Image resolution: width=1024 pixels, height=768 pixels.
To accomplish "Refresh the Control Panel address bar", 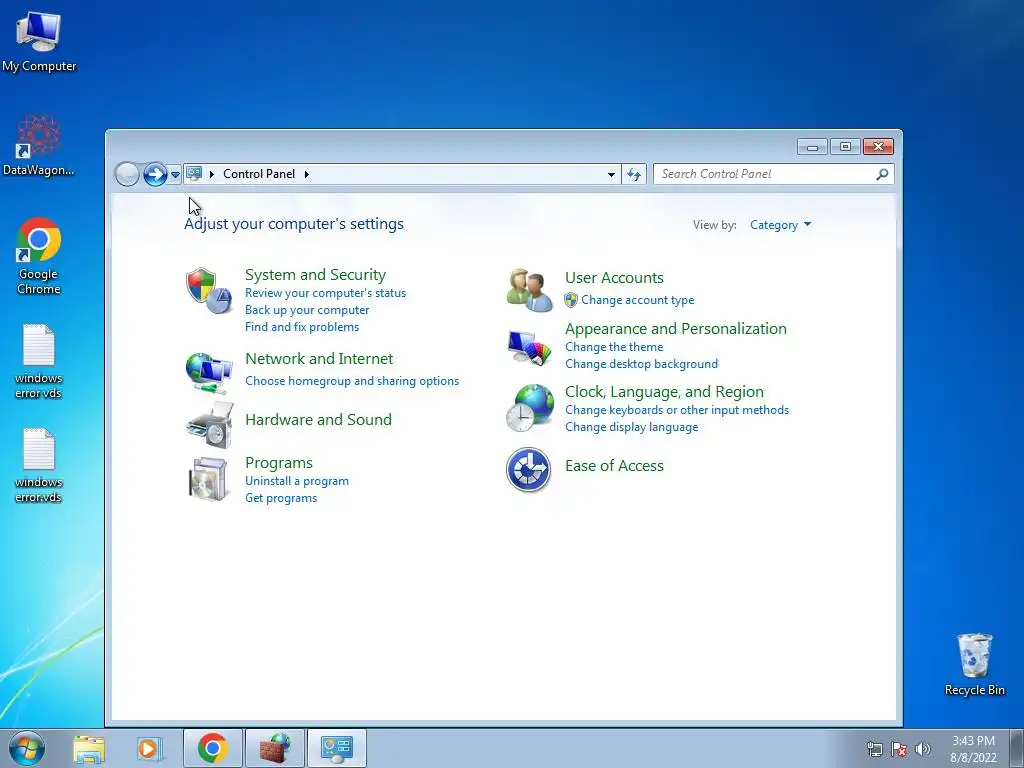I will (x=633, y=174).
